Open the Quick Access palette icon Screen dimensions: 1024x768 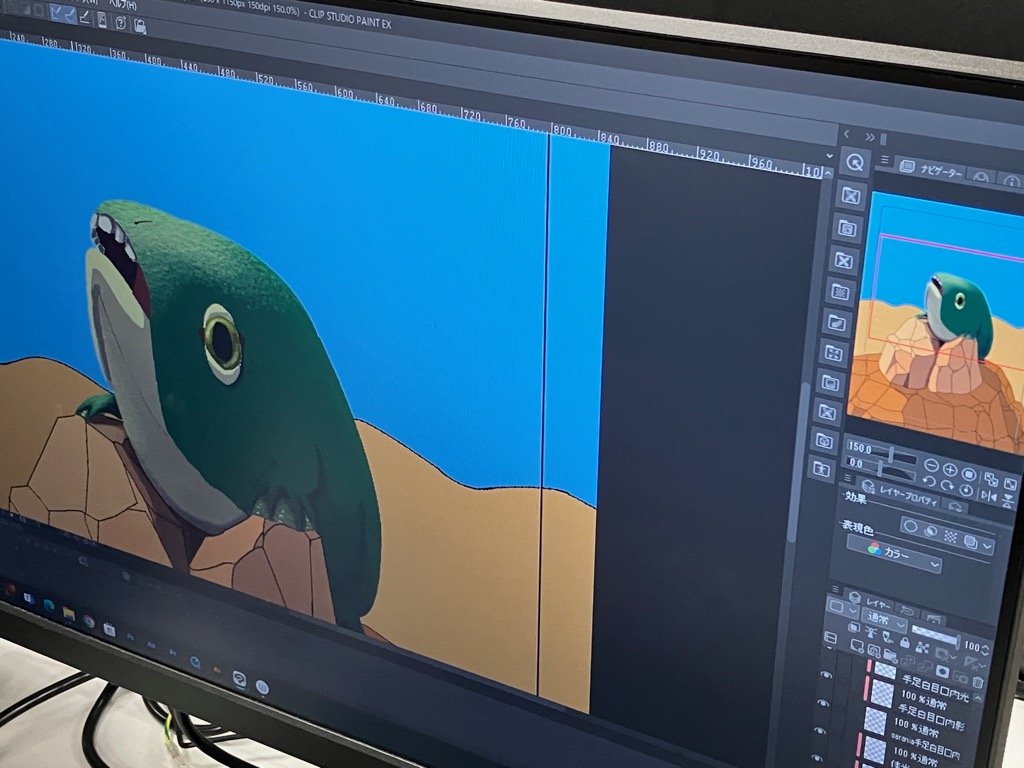click(856, 162)
